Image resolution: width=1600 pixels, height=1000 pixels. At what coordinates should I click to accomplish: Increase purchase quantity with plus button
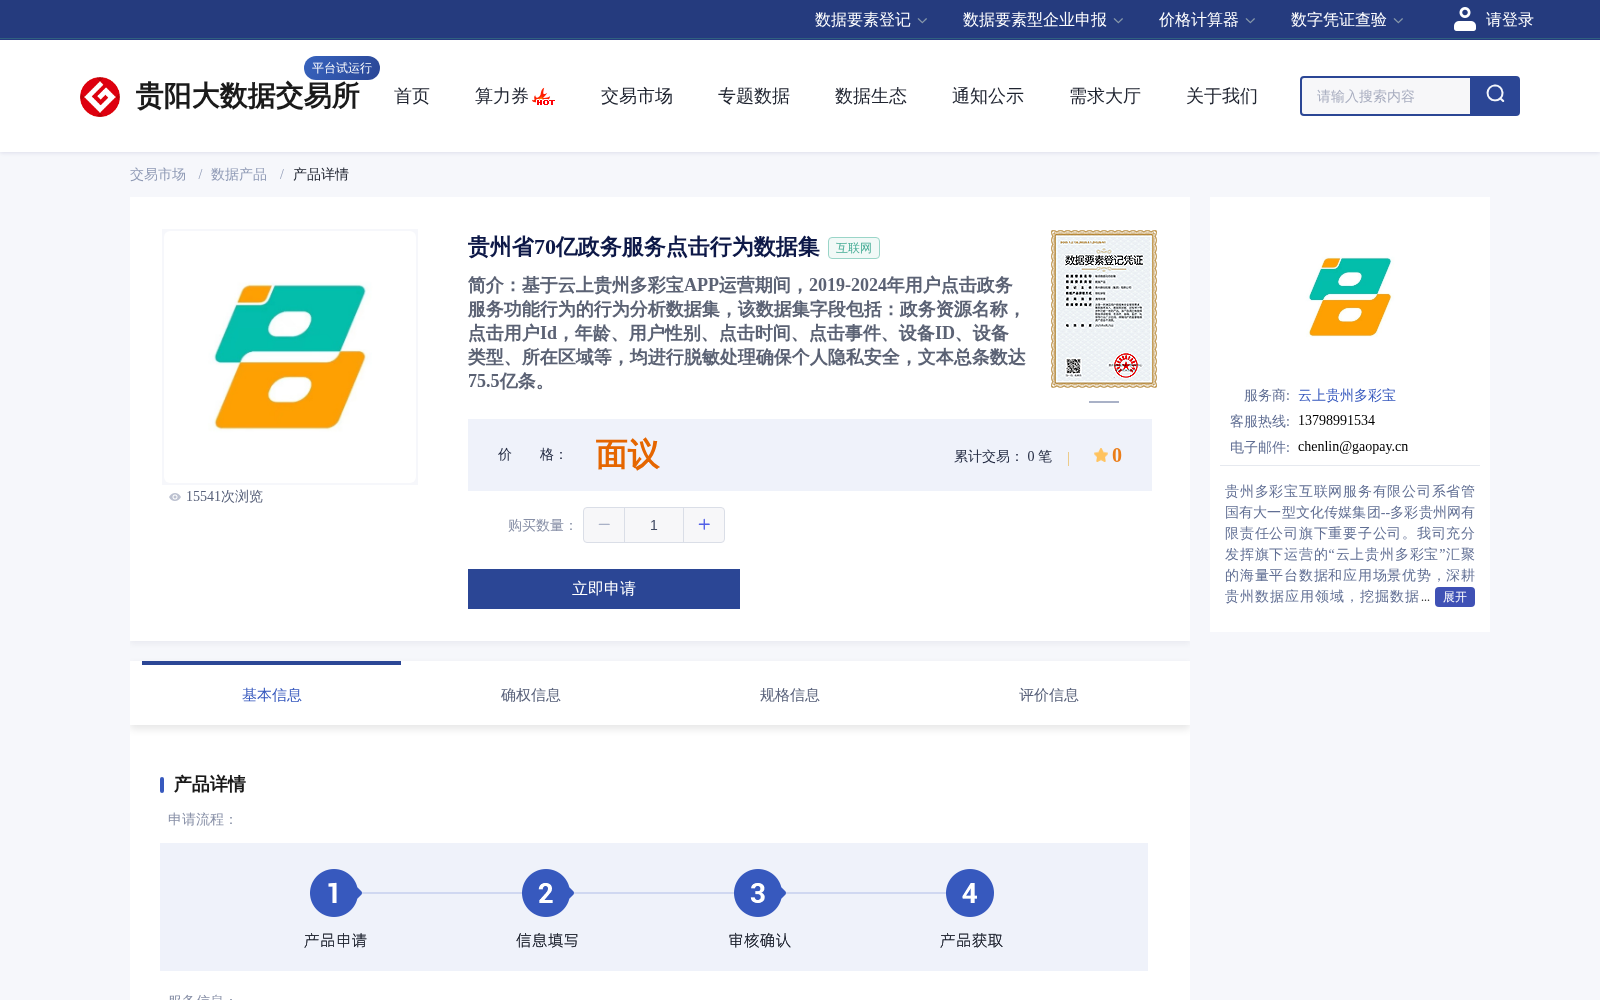(x=704, y=525)
